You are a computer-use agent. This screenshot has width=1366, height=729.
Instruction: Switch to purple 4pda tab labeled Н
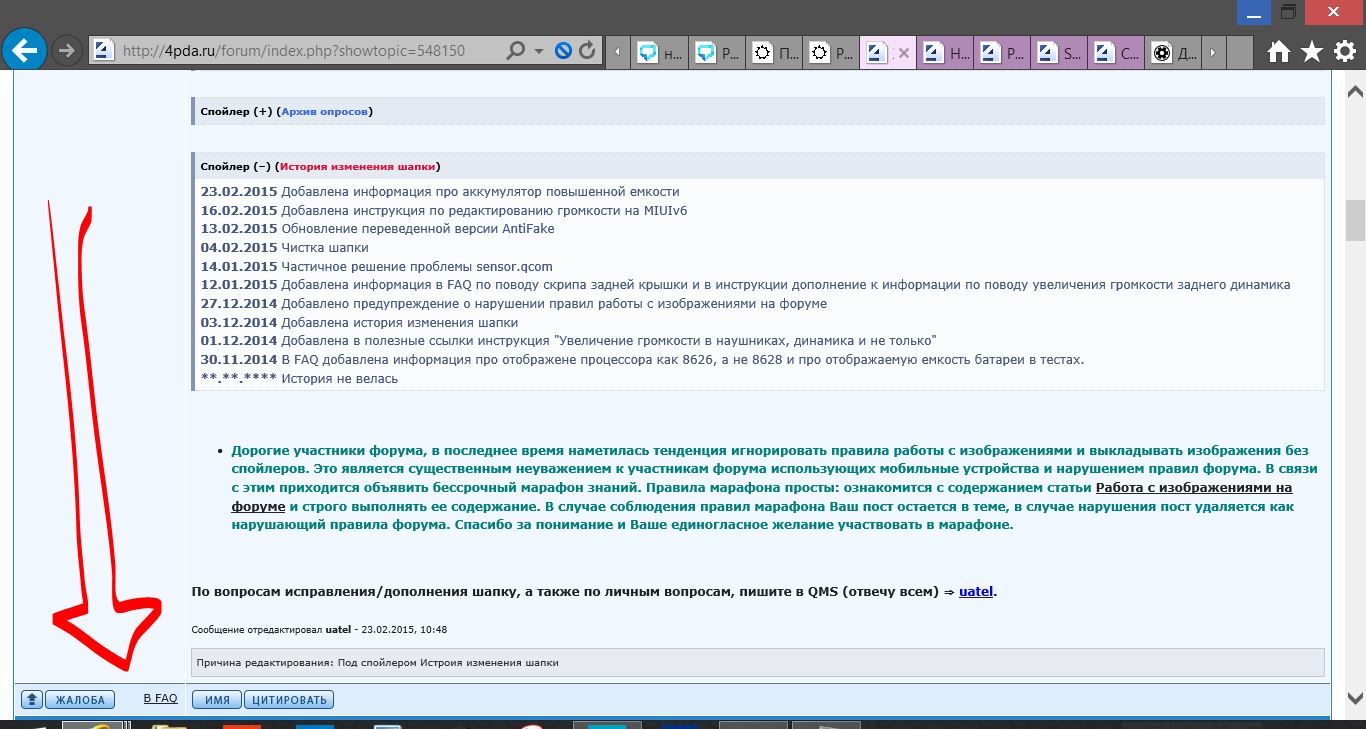point(946,52)
